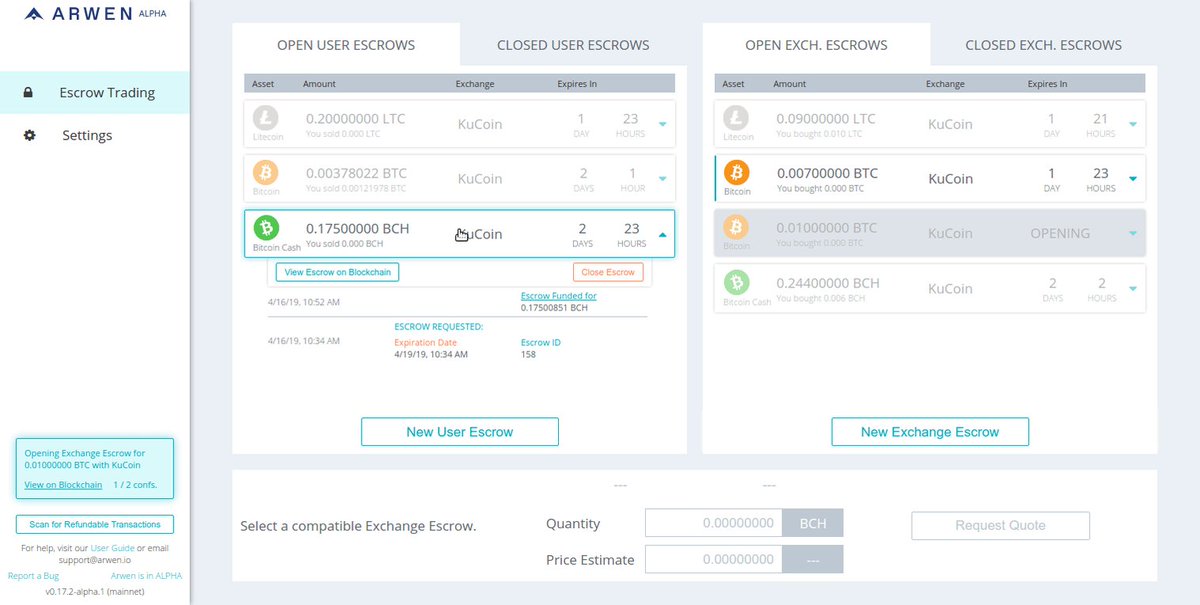The width and height of the screenshot is (1200, 605).
Task: Click the Bitcoin icon in 0.00700000 BTC row
Action: 737,174
